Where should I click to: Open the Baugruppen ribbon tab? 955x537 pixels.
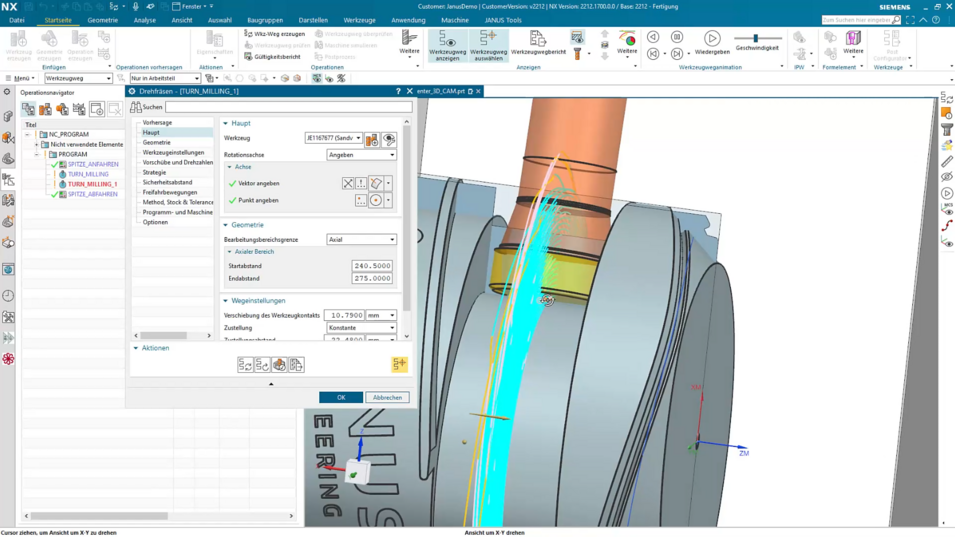pos(265,20)
